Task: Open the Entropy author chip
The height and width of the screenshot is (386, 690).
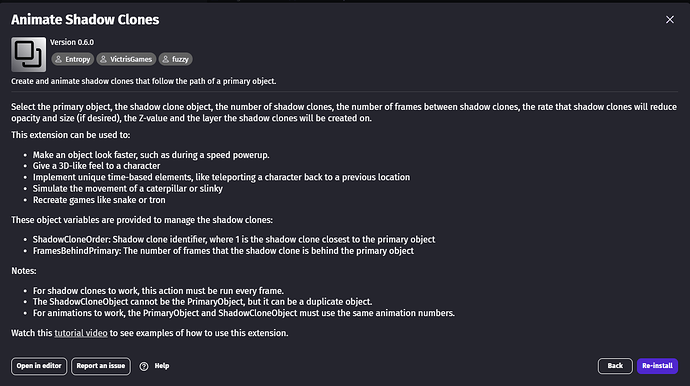Action: 73,59
